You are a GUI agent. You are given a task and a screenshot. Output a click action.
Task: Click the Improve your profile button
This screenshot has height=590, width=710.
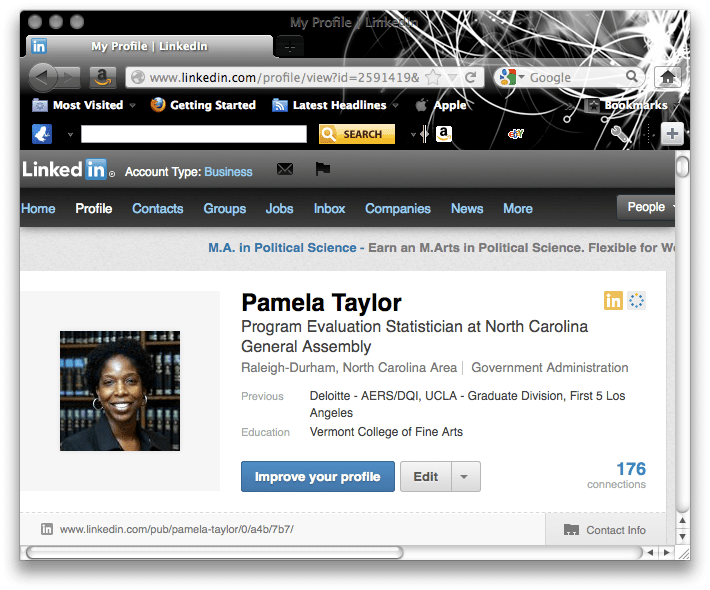317,477
